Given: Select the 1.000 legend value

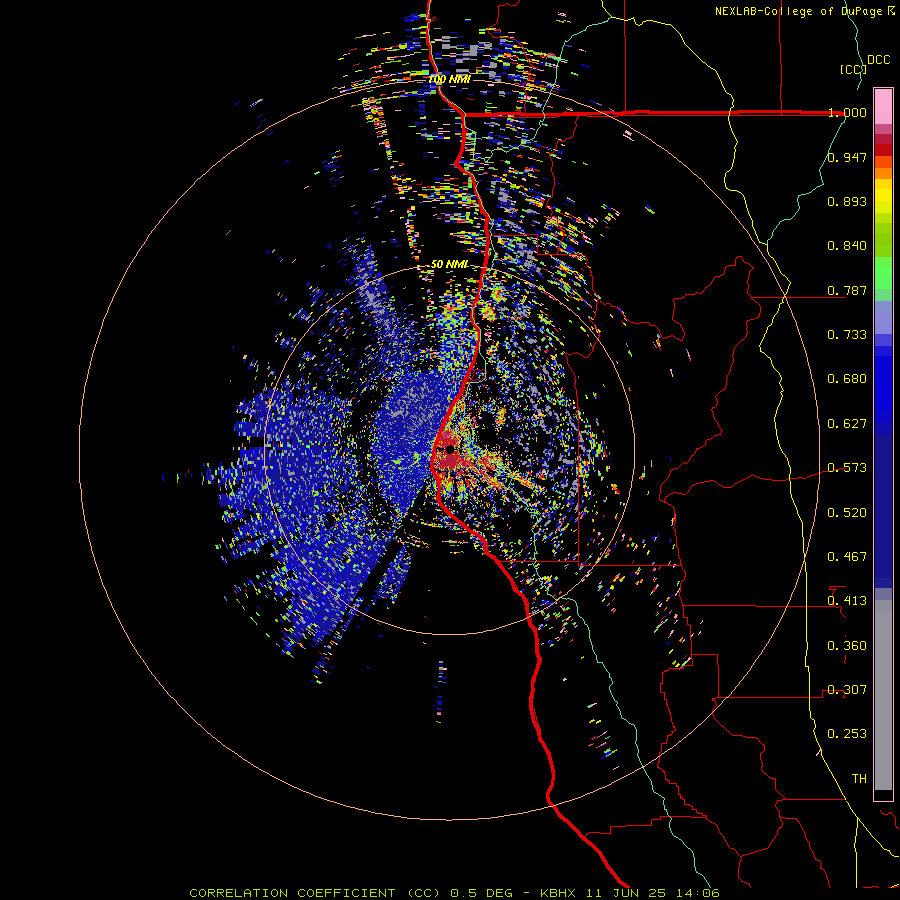Looking at the screenshot, I should (847, 112).
